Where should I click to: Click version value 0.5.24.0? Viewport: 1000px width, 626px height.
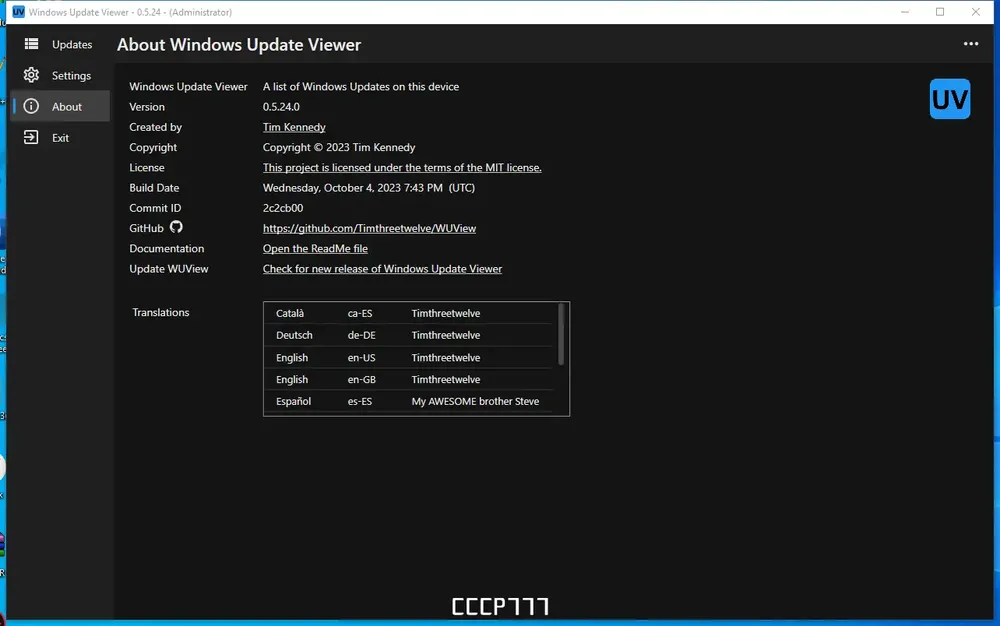click(281, 107)
